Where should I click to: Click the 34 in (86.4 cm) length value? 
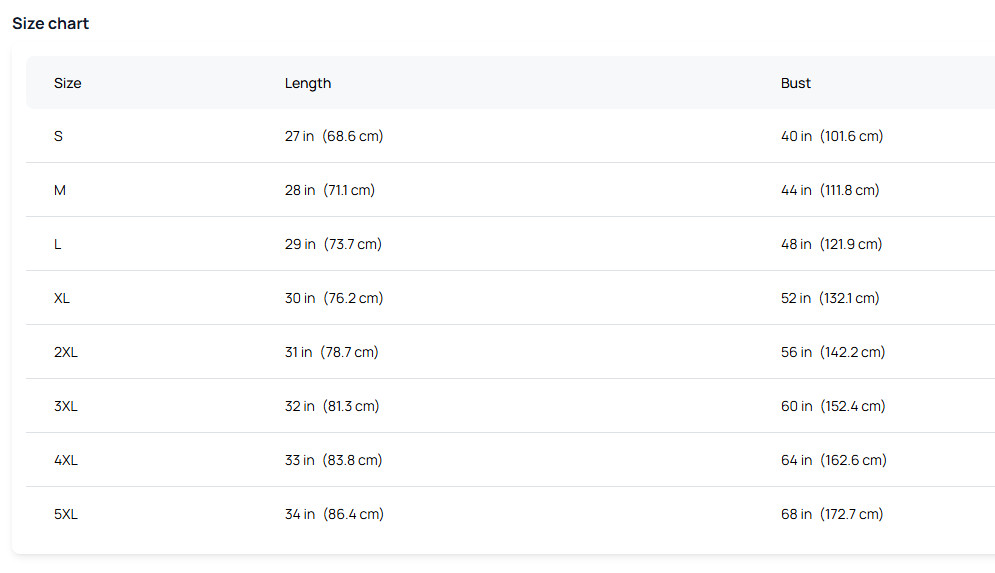coord(334,514)
